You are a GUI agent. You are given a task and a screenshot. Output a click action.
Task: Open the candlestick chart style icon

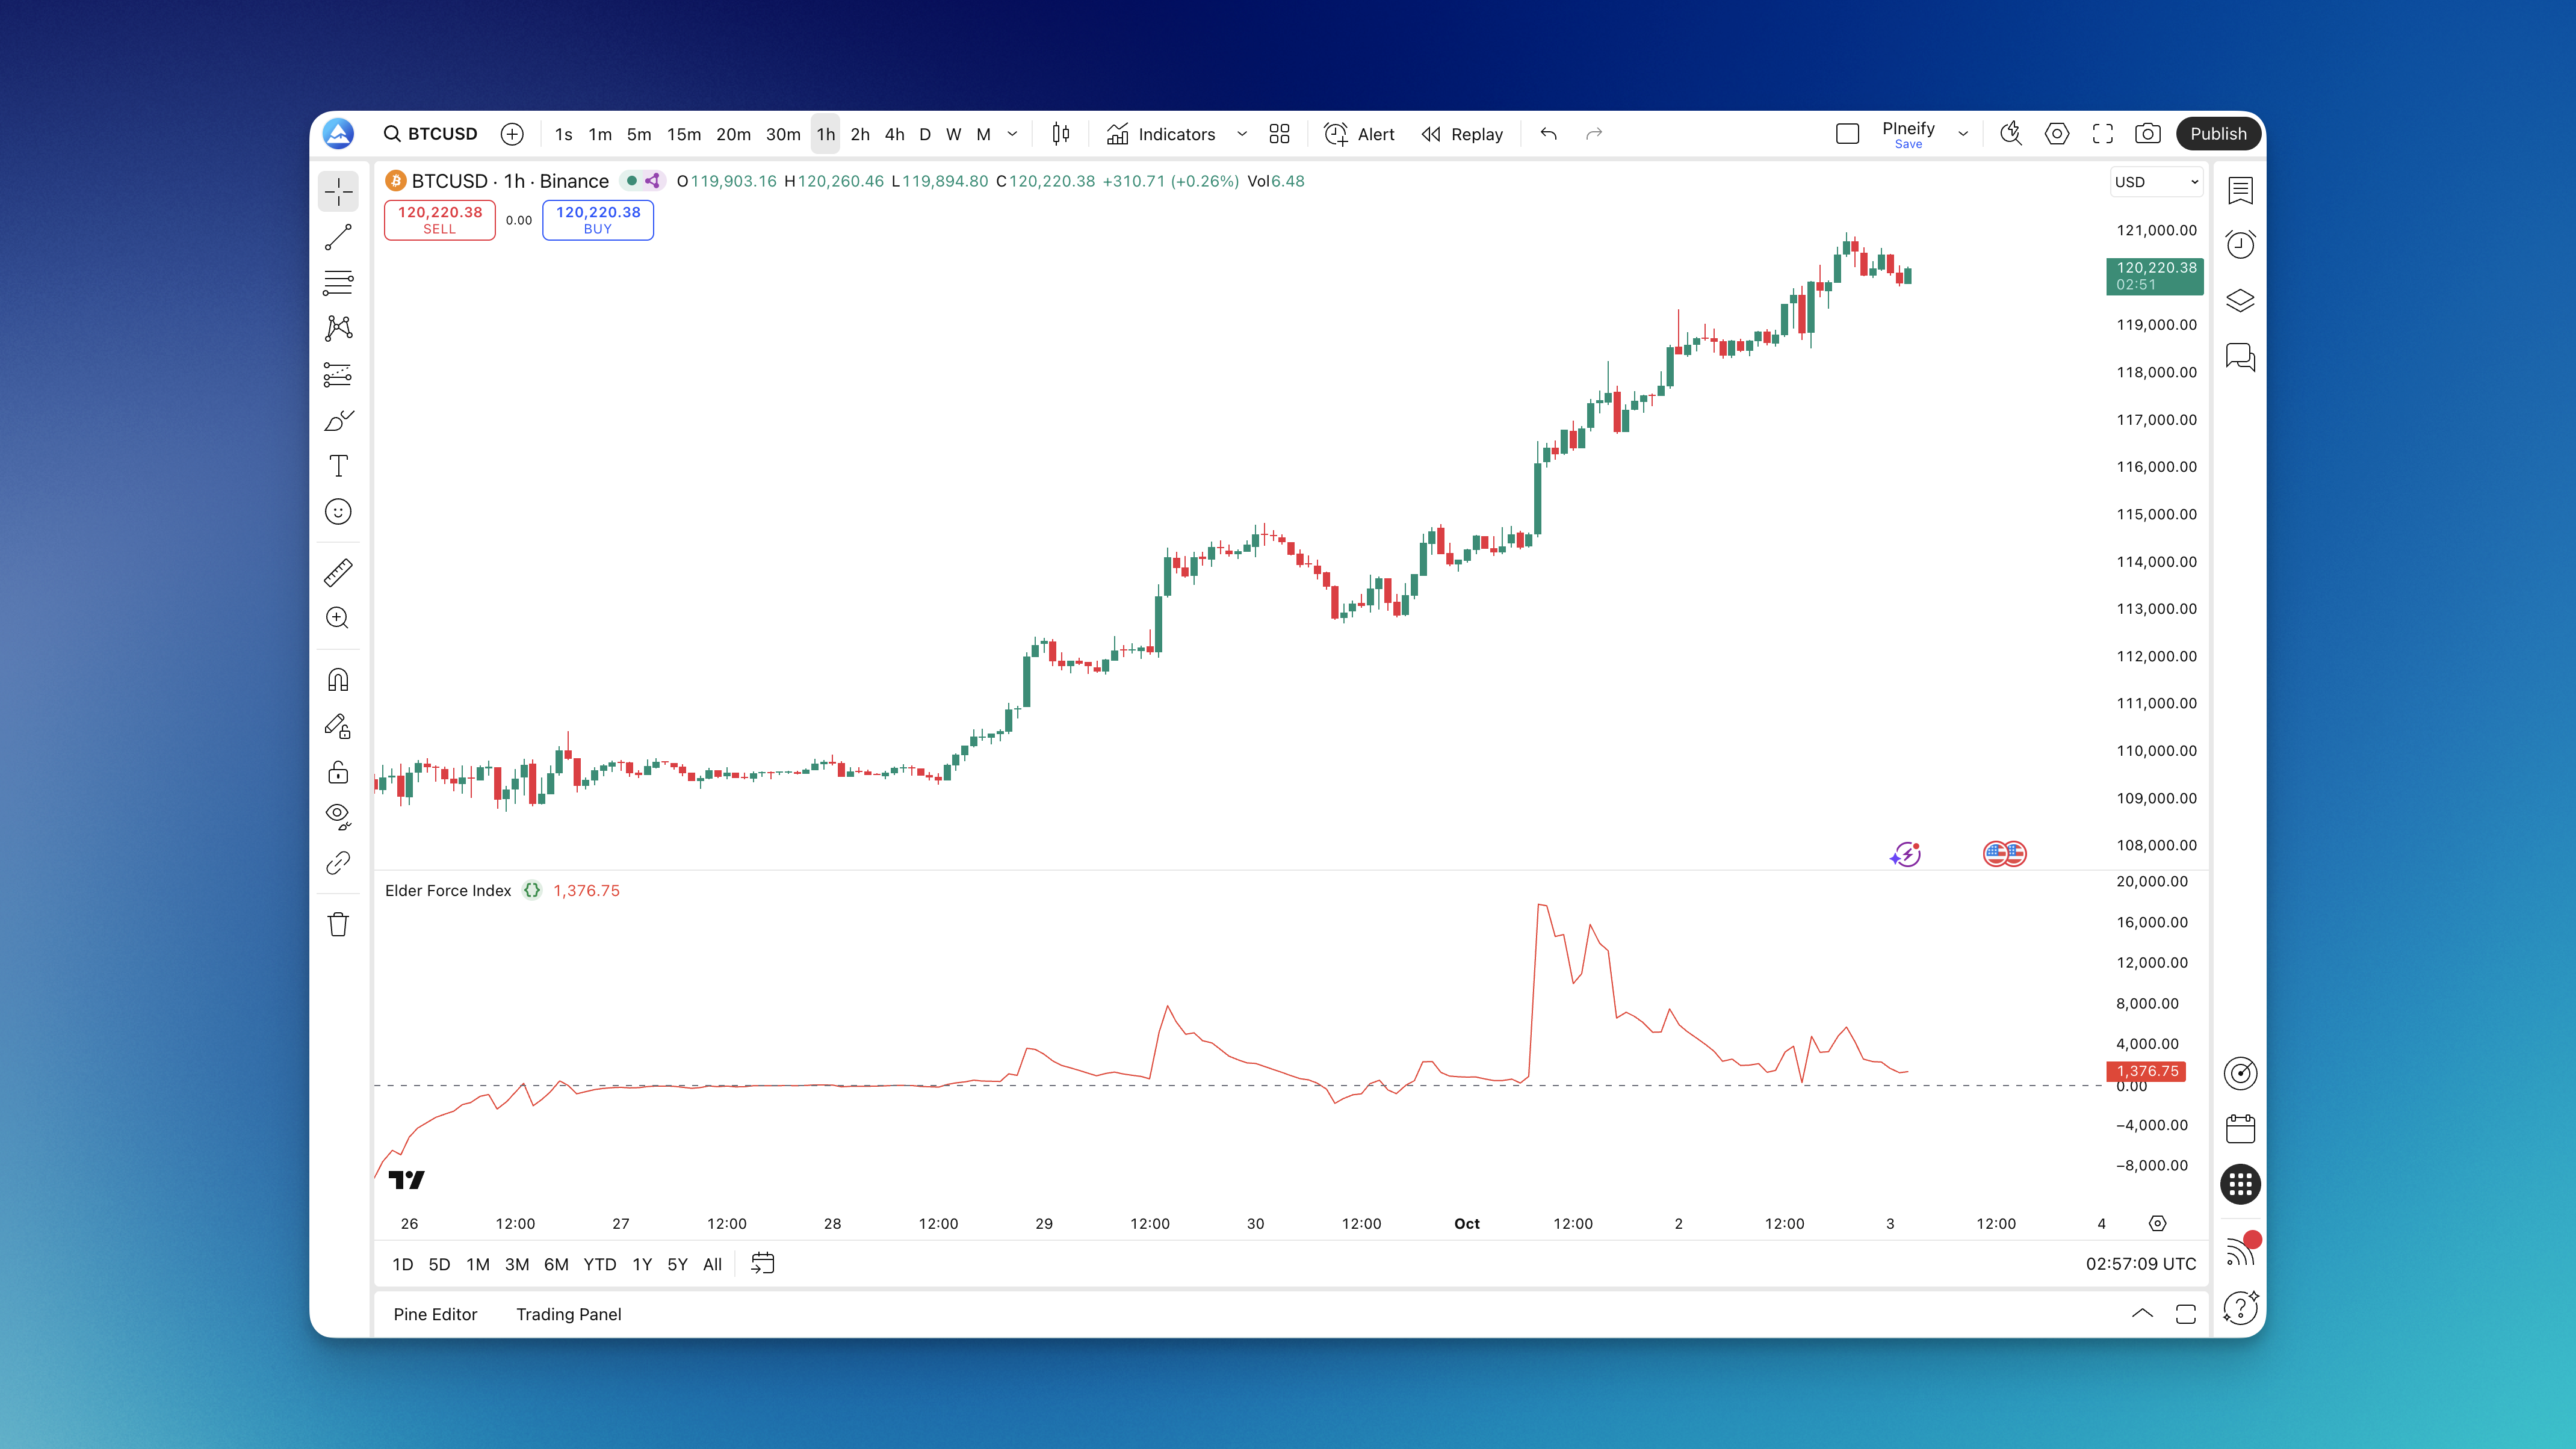[1061, 134]
